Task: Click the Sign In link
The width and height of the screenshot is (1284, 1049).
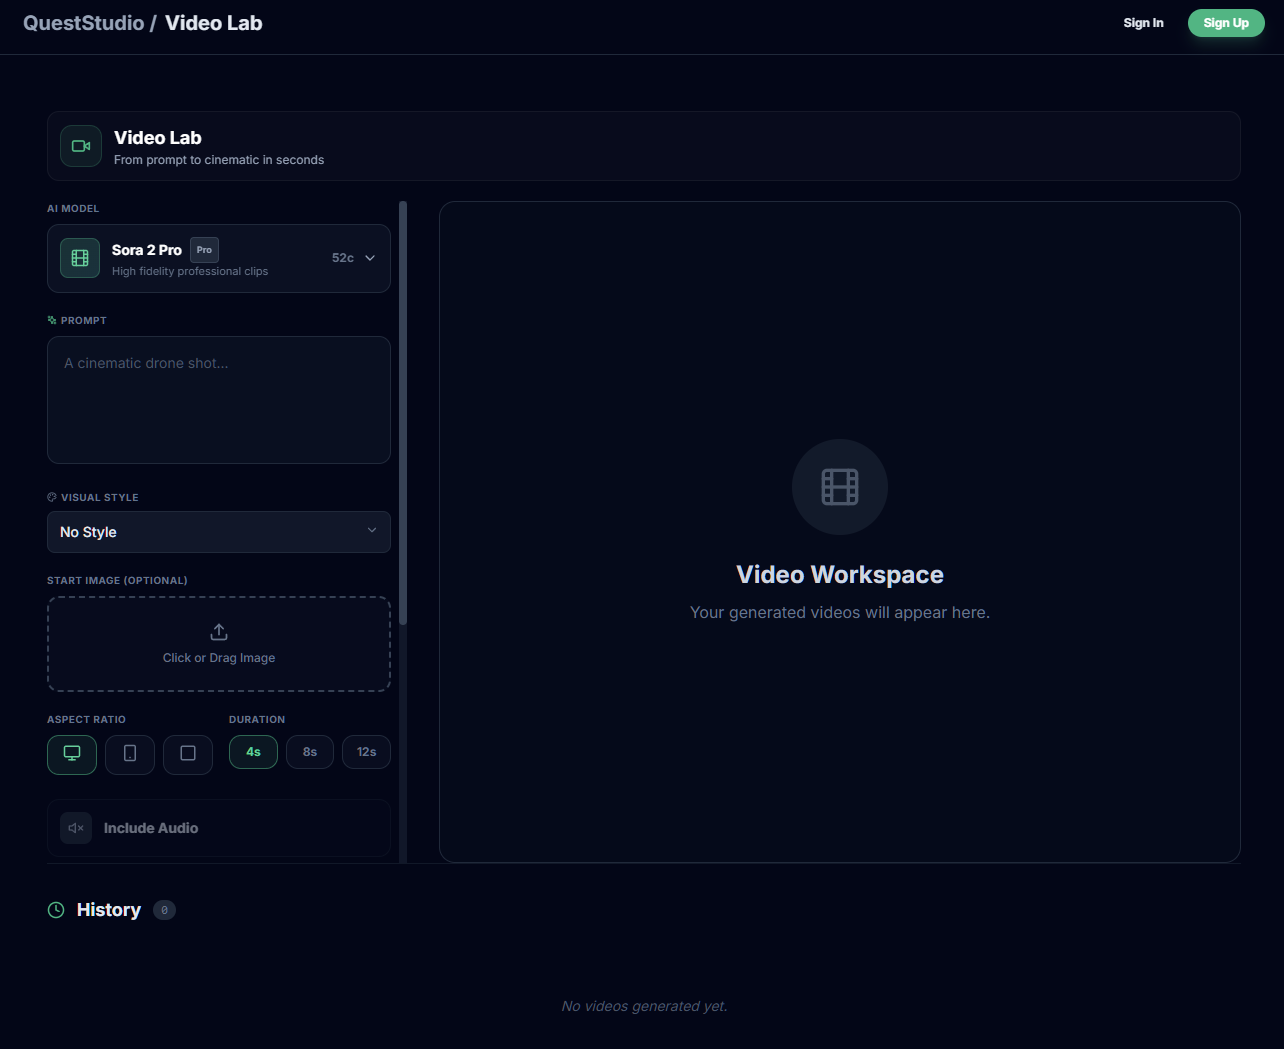Action: (x=1143, y=22)
